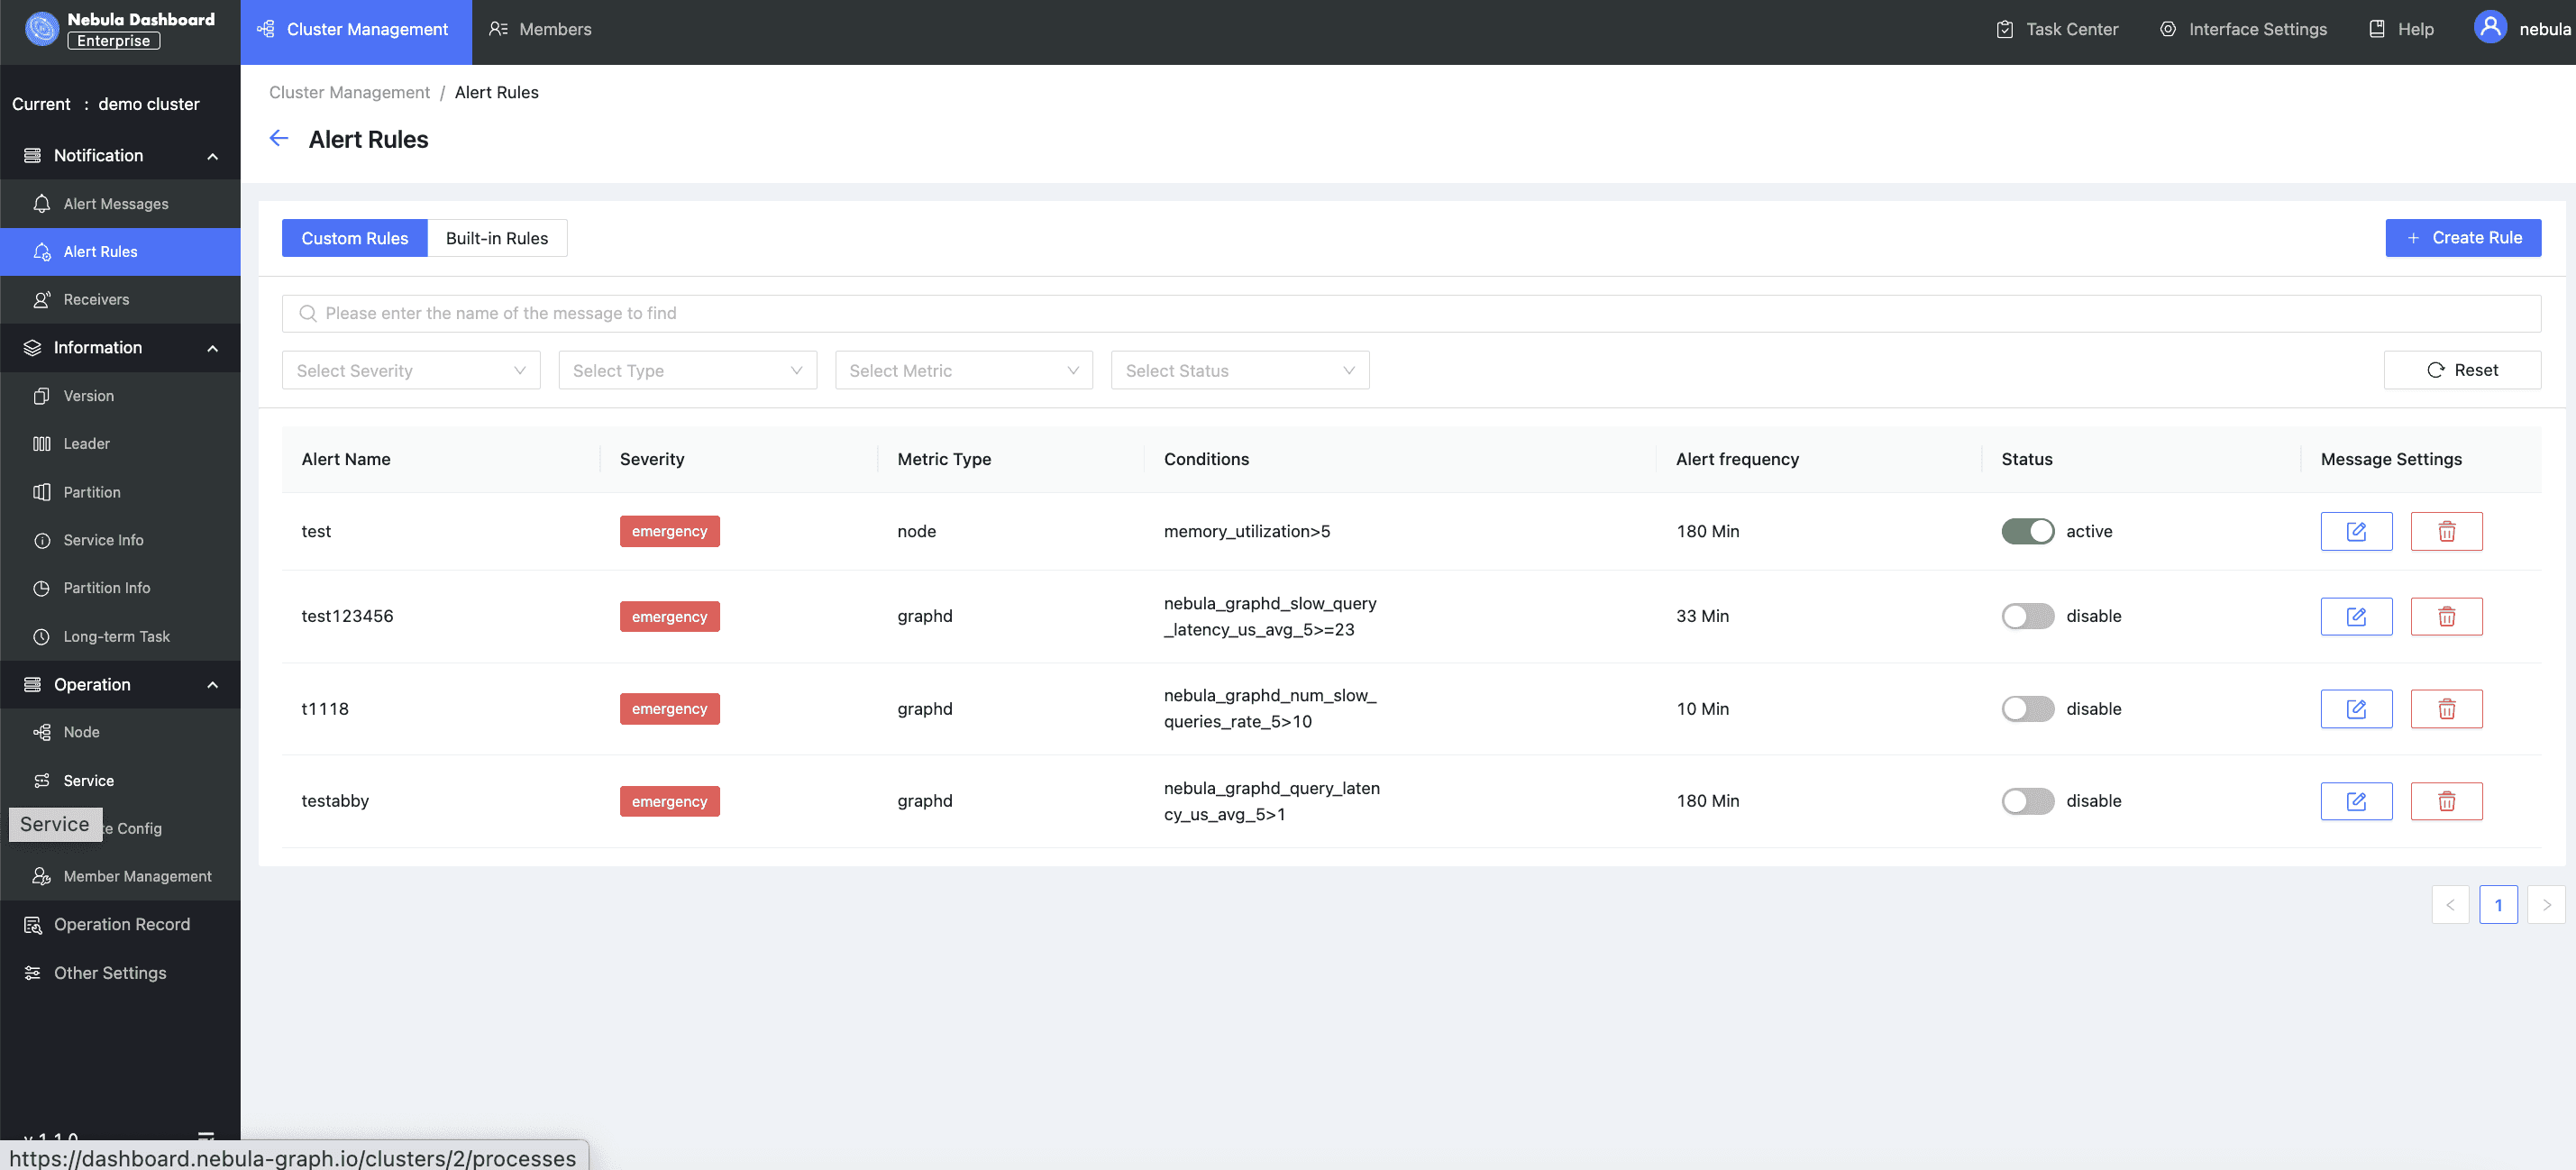Disable the active toggle for the test rule

click(2027, 531)
